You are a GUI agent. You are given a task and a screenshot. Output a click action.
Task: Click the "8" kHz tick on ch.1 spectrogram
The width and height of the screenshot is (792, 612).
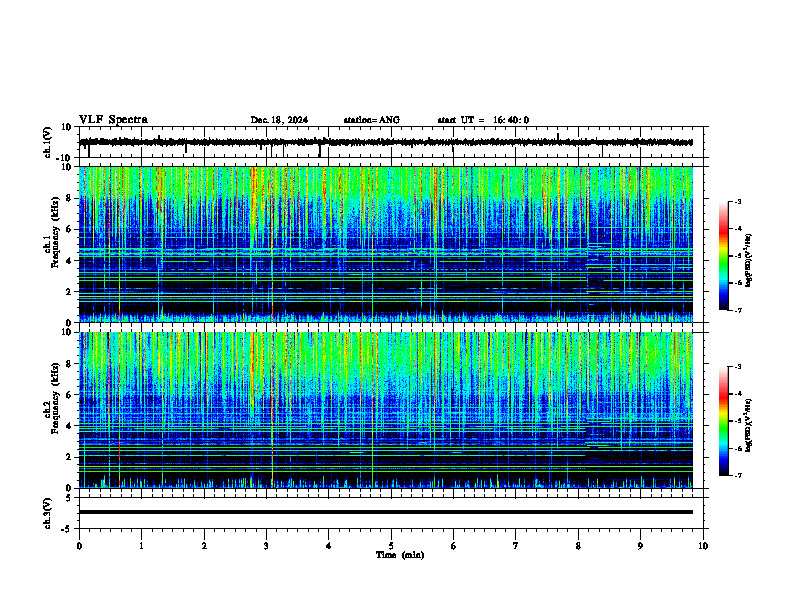69,198
